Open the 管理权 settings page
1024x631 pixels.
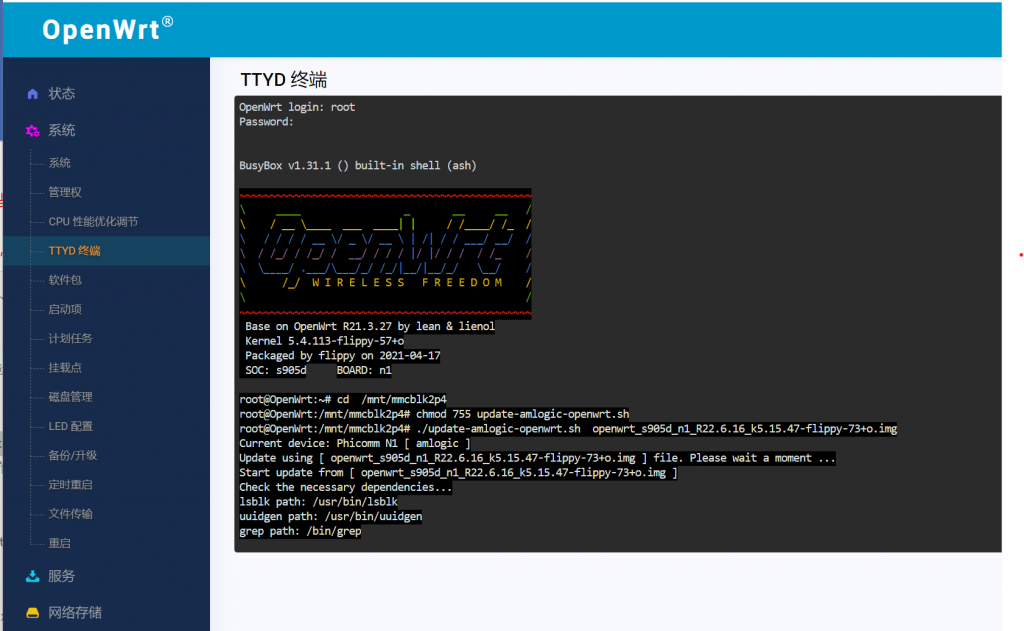coord(65,192)
